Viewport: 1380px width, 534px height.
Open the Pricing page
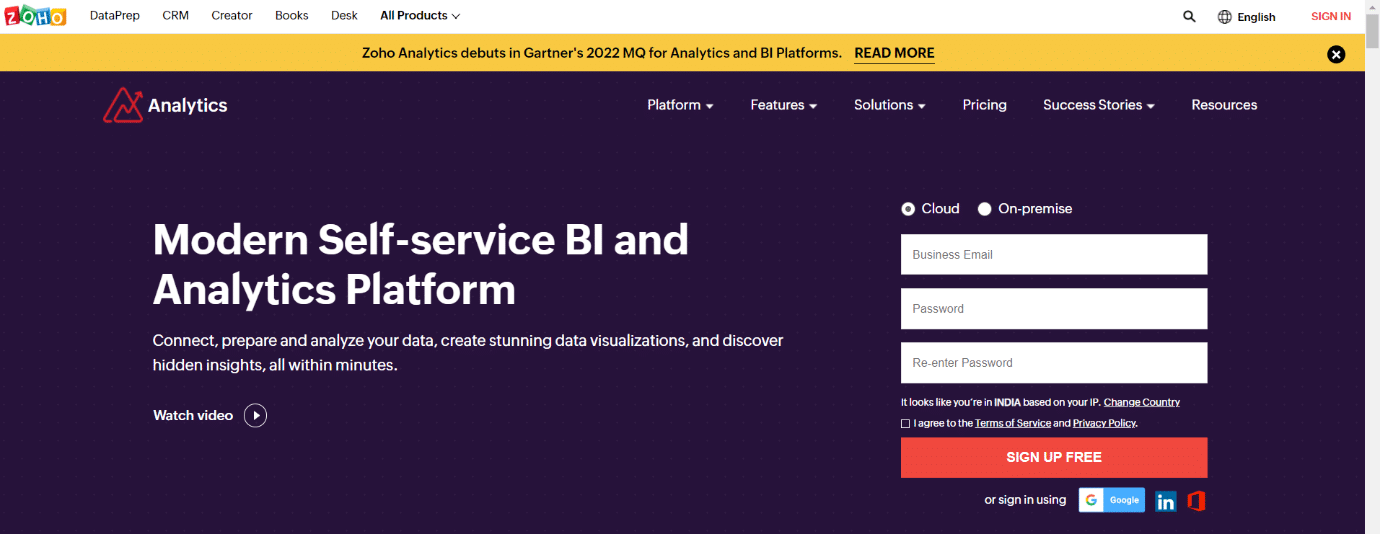pos(985,105)
